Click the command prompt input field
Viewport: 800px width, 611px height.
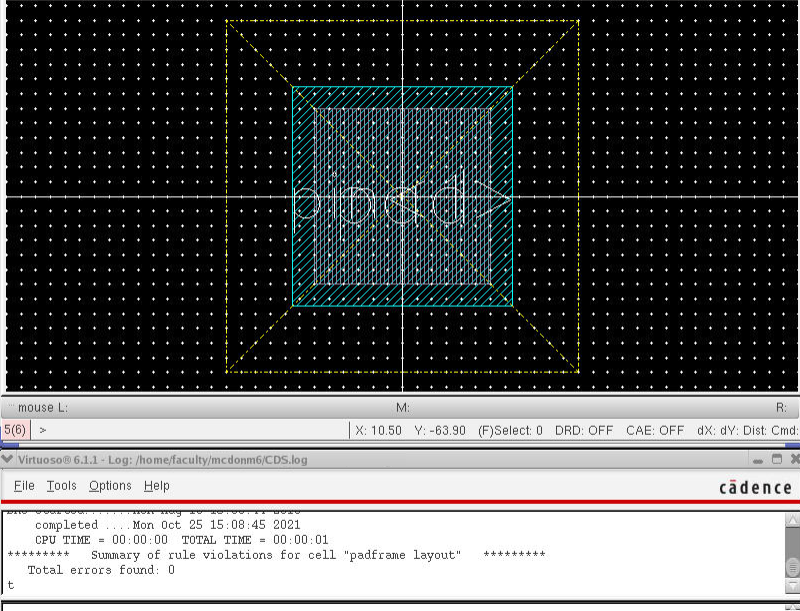coord(190,430)
